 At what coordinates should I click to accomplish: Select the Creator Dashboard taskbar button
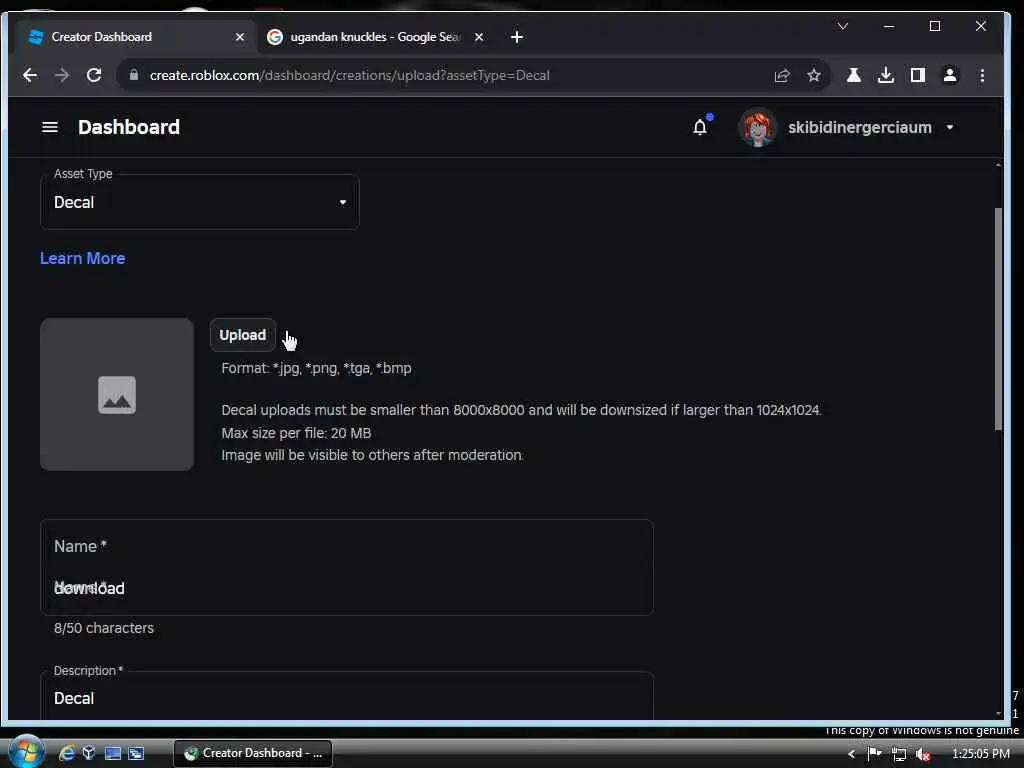pyautogui.click(x=253, y=753)
